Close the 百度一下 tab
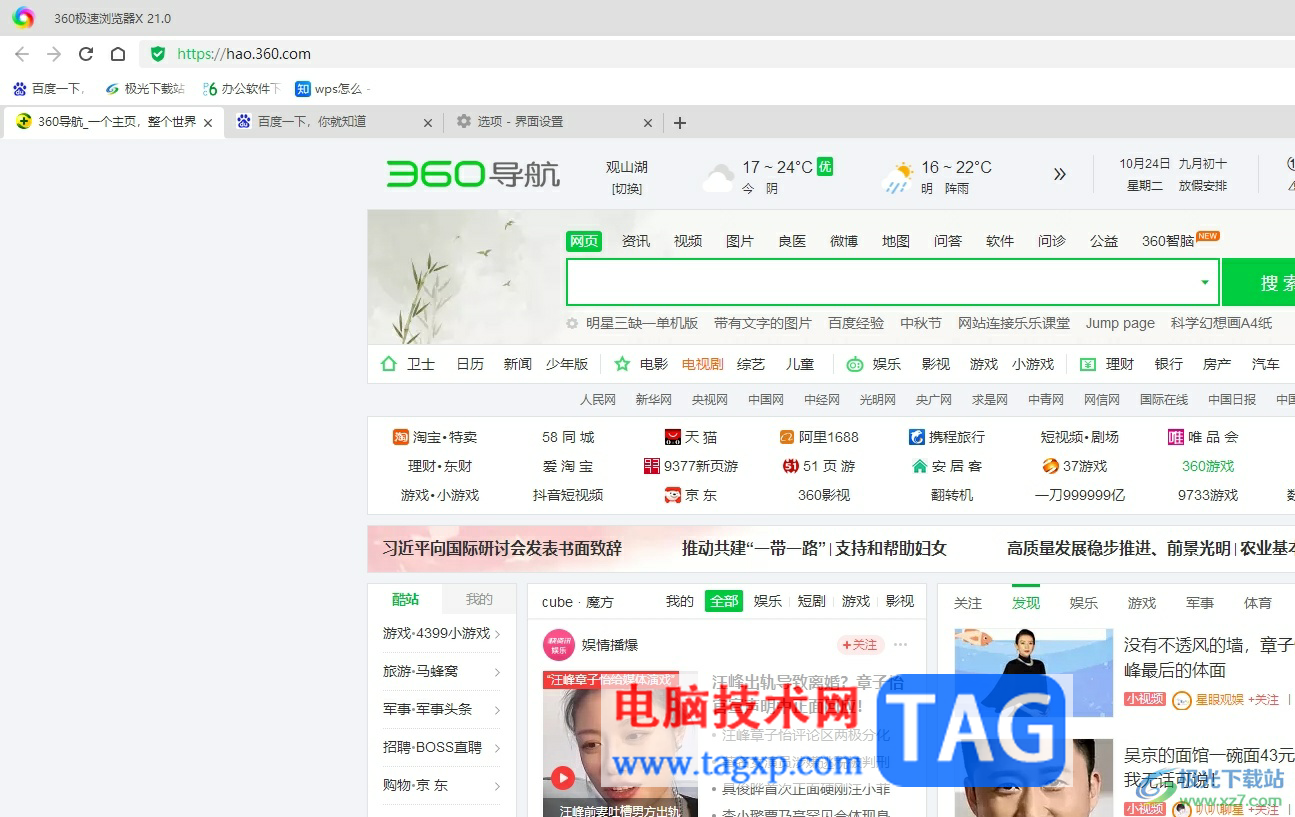1295x817 pixels. click(x=428, y=123)
